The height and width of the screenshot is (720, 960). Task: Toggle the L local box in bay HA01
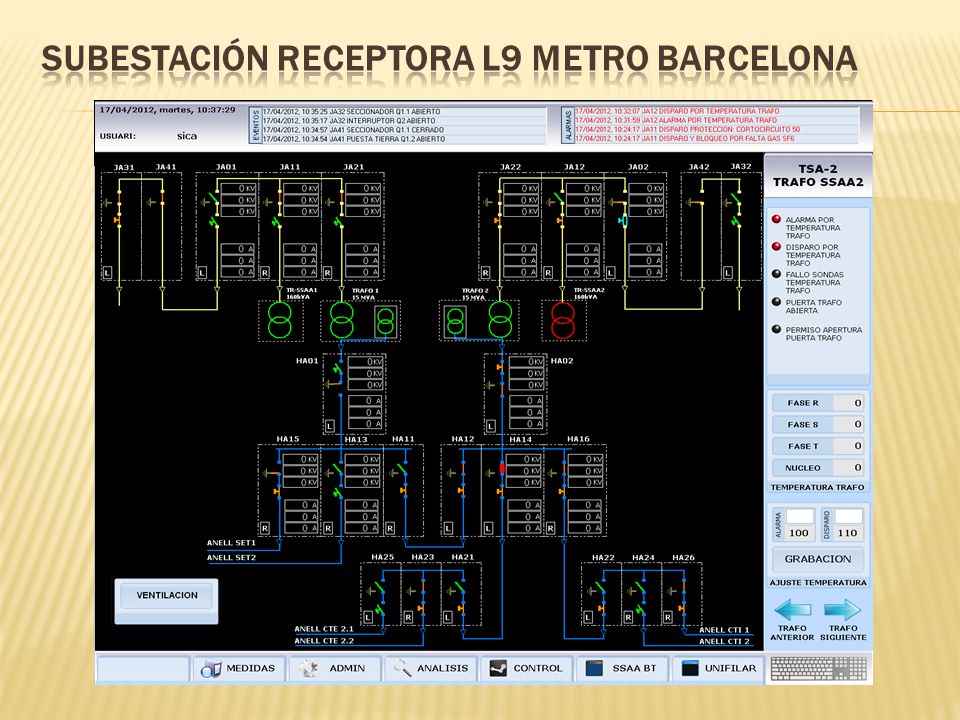(x=329, y=426)
